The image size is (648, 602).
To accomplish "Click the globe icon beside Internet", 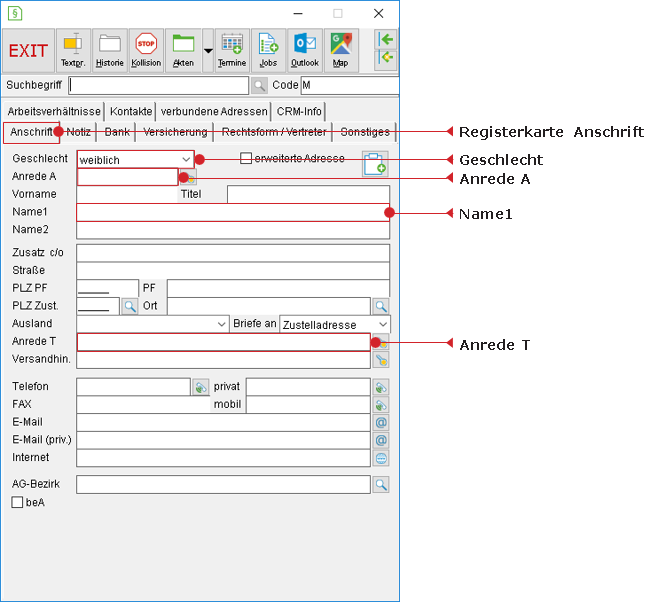I will point(381,458).
